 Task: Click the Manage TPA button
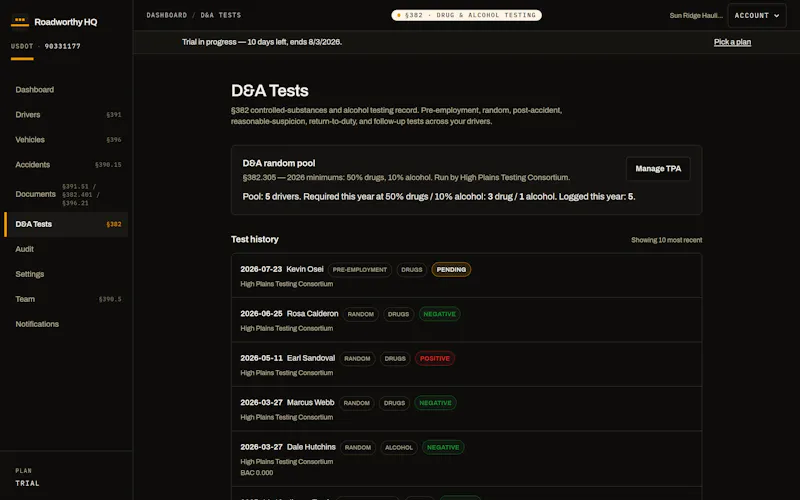[658, 169]
